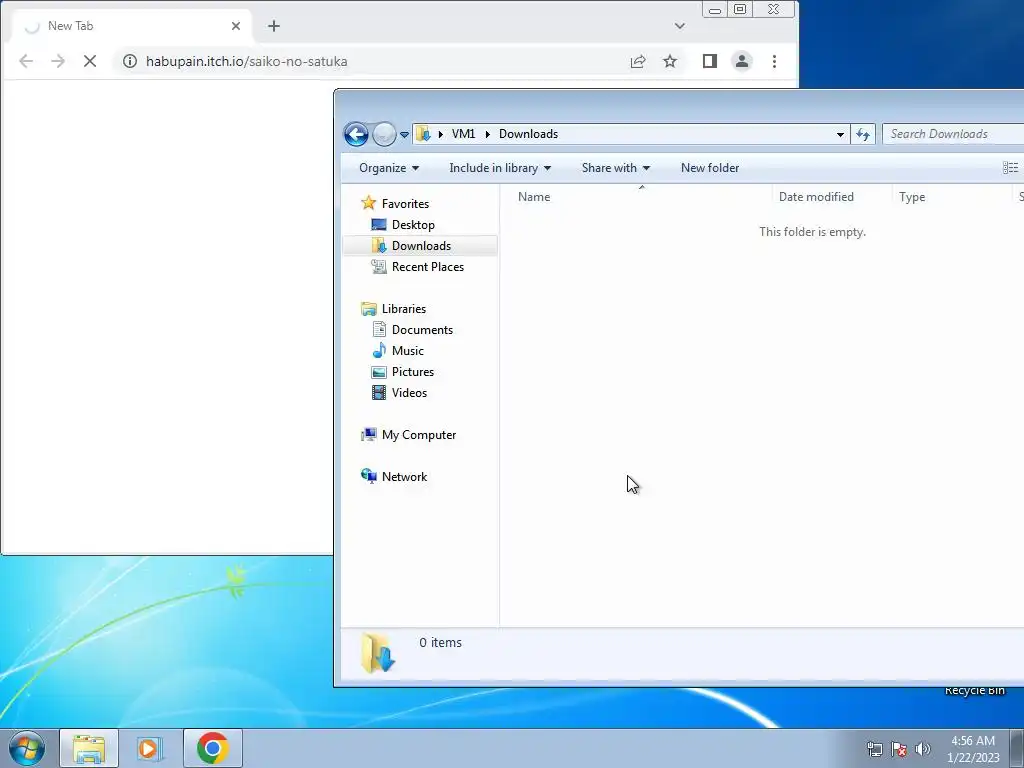
Task: Switch to Chrome on the taskbar
Action: tap(213, 748)
